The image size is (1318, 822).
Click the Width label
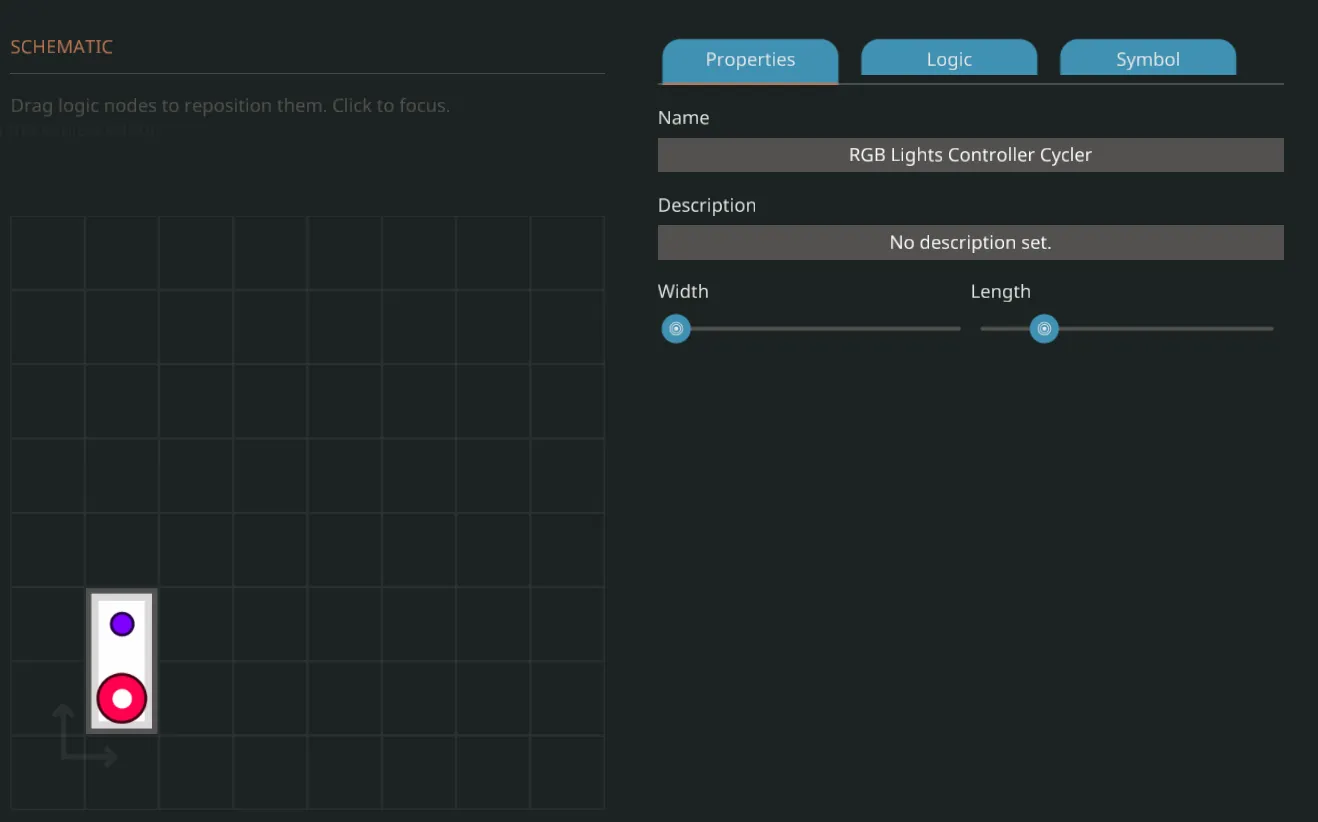(683, 291)
